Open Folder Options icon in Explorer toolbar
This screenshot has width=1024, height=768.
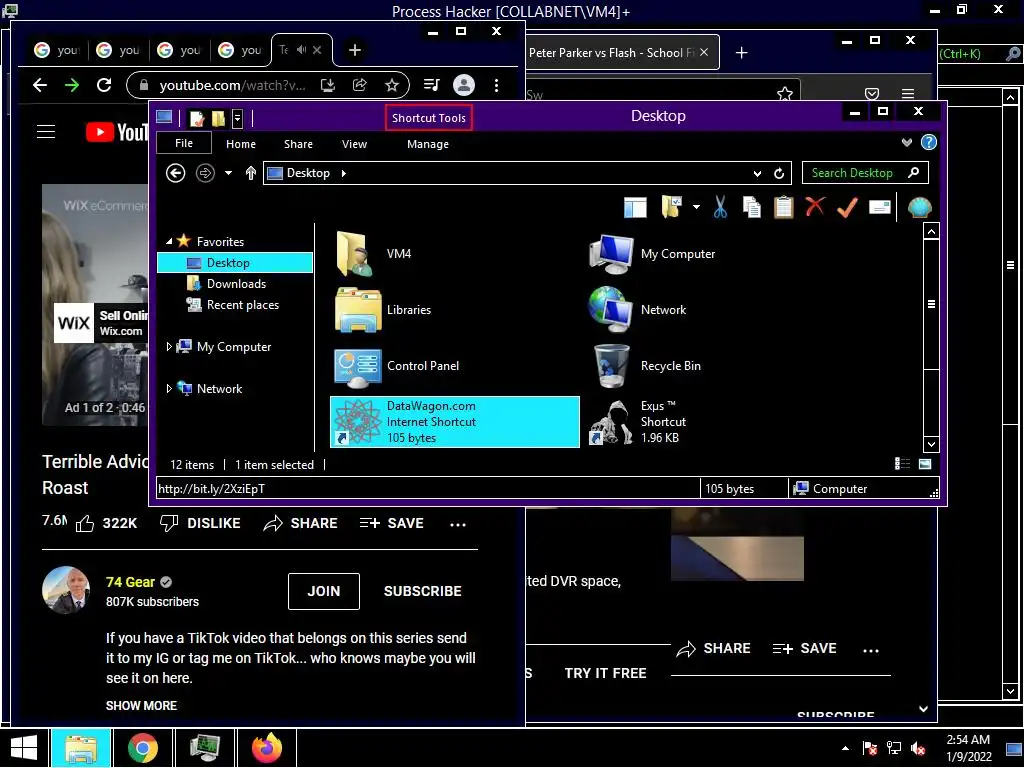tap(671, 207)
